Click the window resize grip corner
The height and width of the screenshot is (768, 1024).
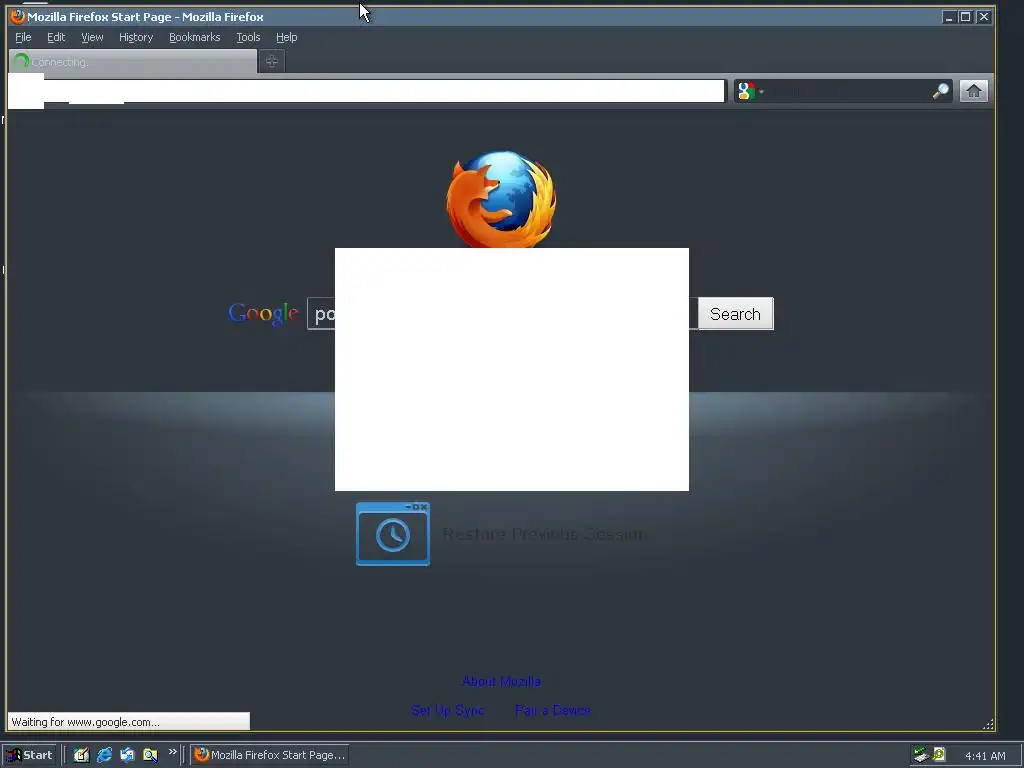(988, 724)
